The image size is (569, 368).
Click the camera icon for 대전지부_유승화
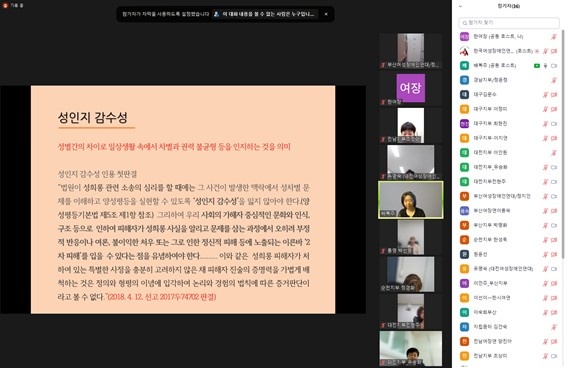point(554,167)
